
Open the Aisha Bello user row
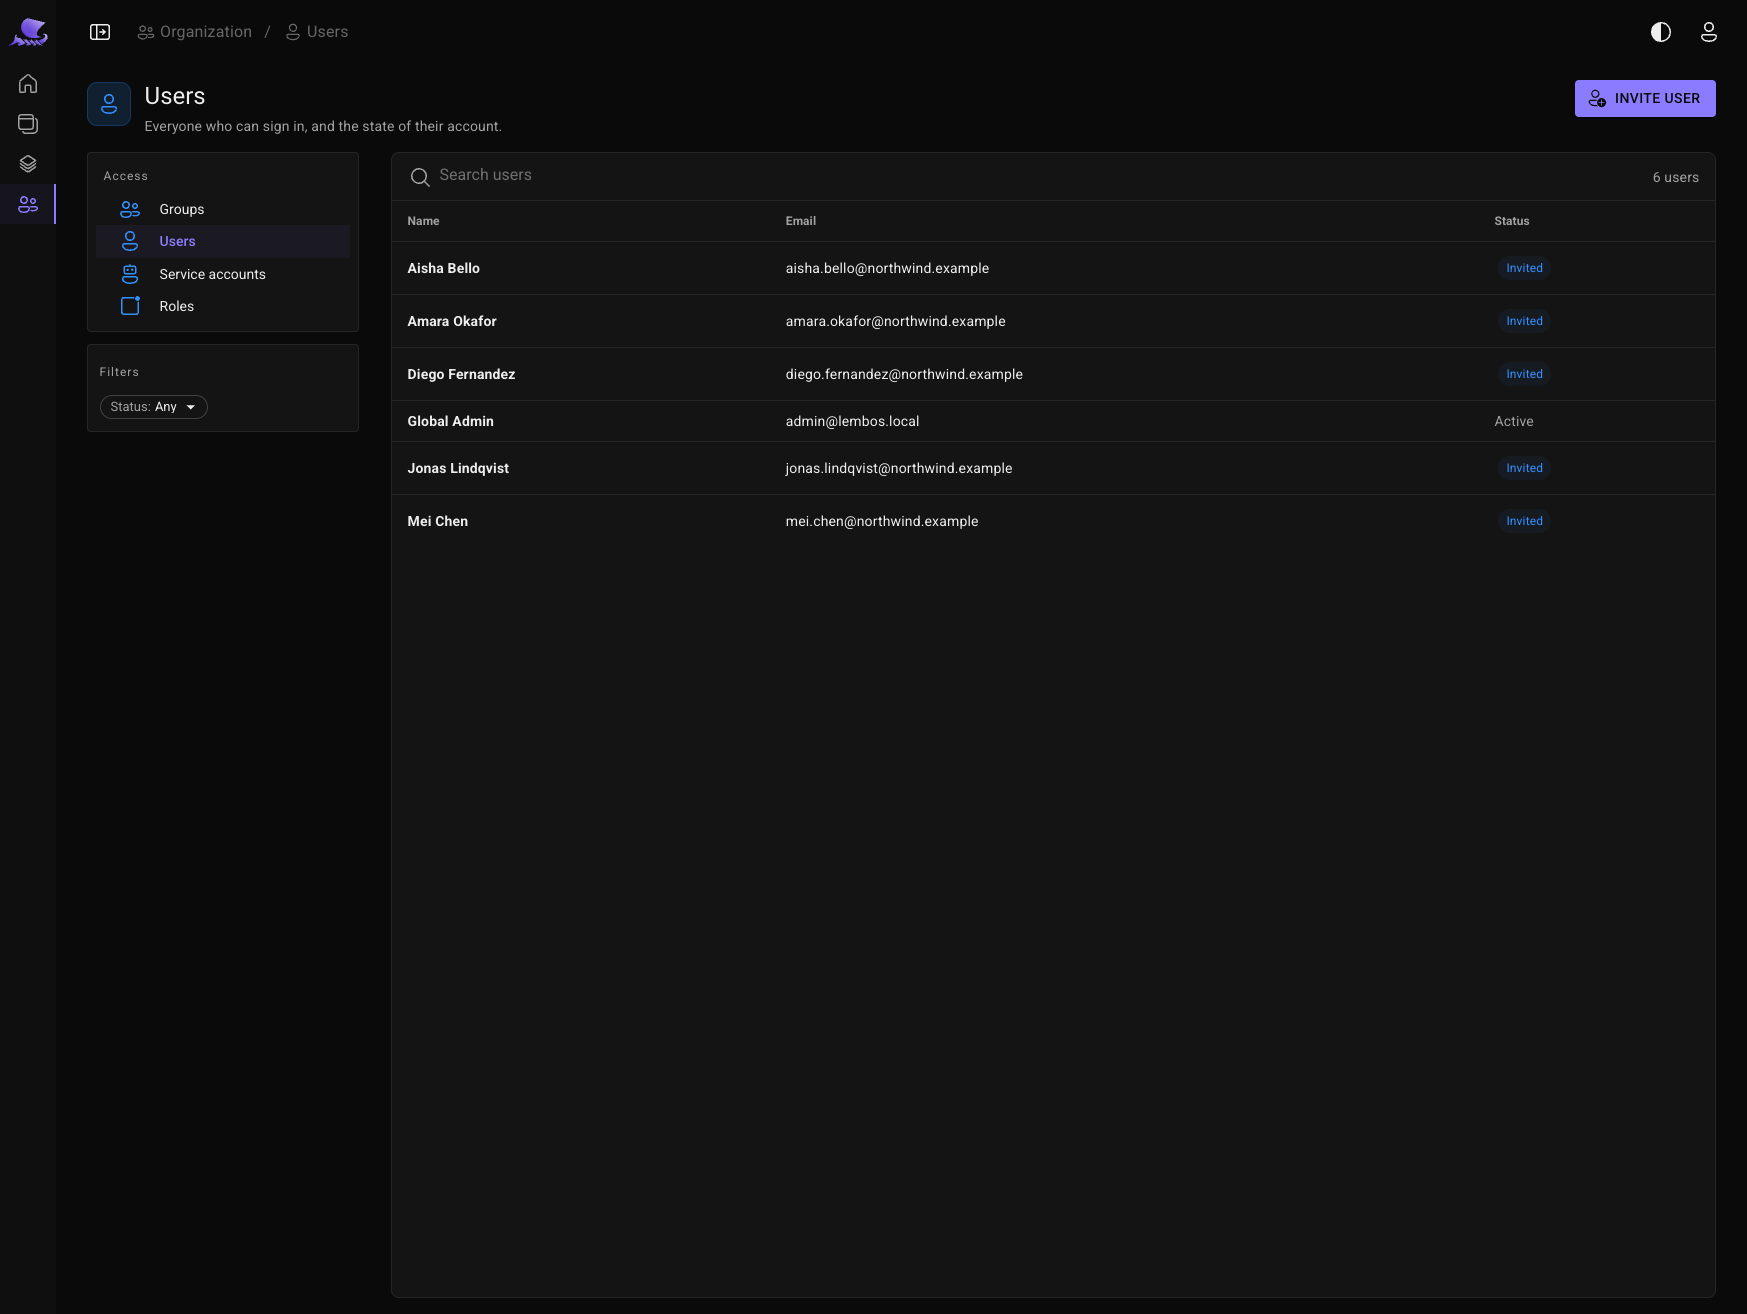1053,268
